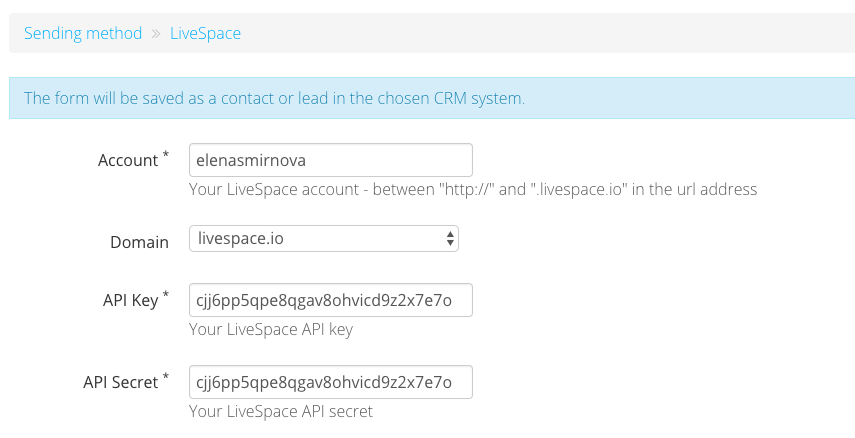
Task: Click the gray breadcrumb bar background
Action: pos(545,33)
